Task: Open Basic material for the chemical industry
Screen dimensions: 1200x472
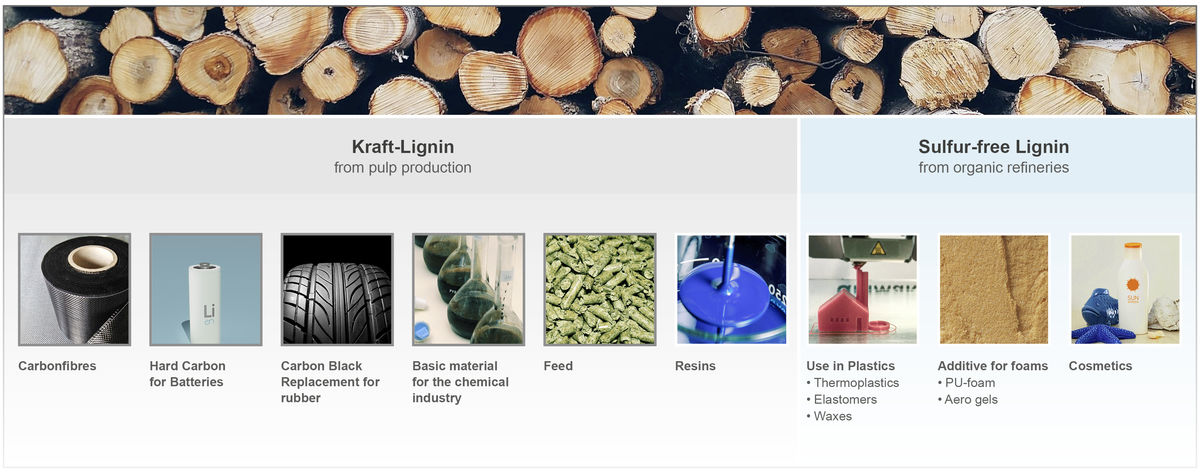Action: (460, 382)
